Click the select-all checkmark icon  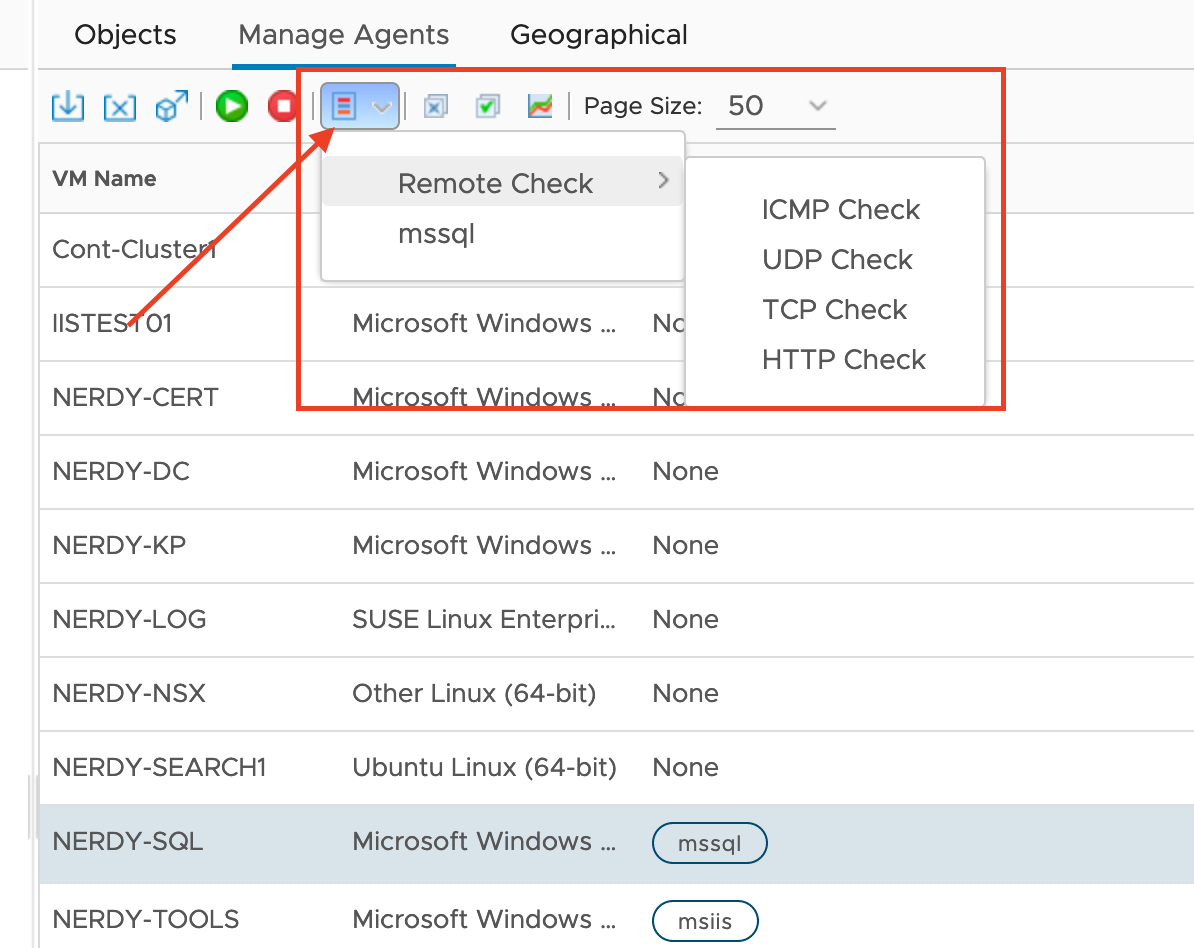487,106
